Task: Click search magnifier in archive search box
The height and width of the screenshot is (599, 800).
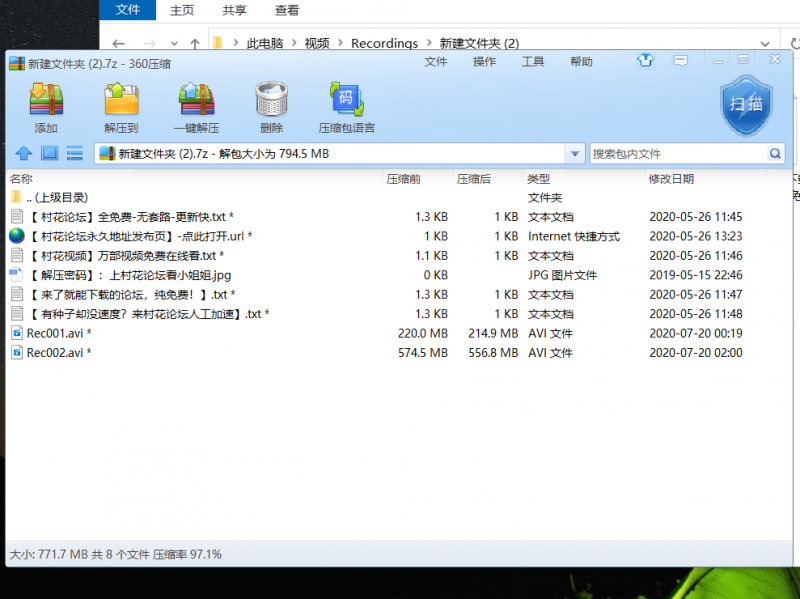Action: (774, 154)
